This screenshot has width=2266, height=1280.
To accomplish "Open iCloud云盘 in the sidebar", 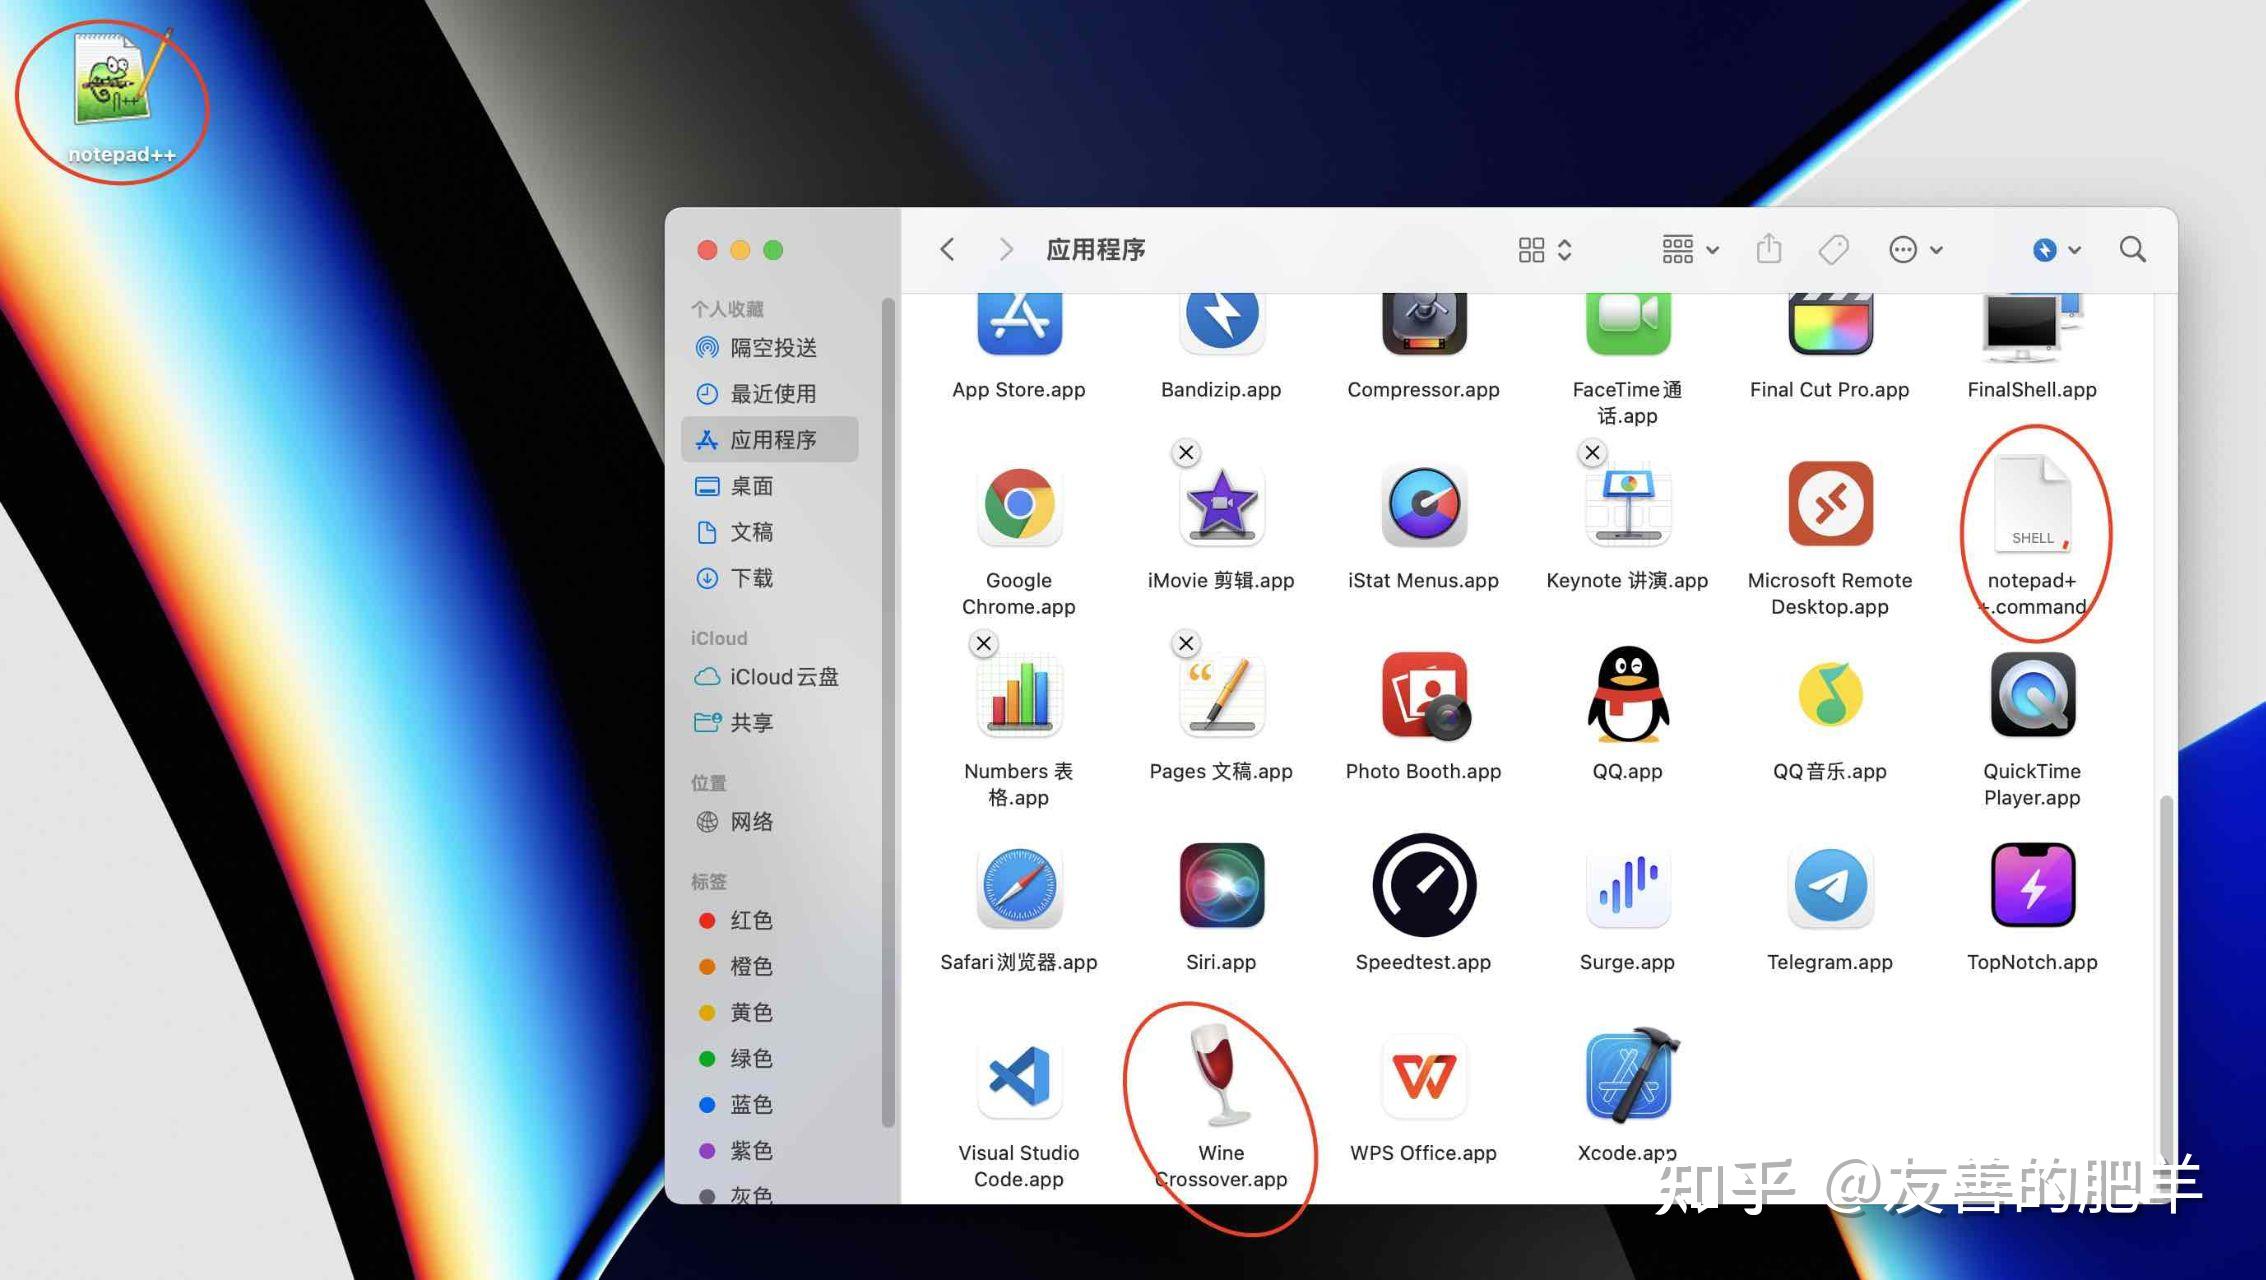I will point(783,677).
